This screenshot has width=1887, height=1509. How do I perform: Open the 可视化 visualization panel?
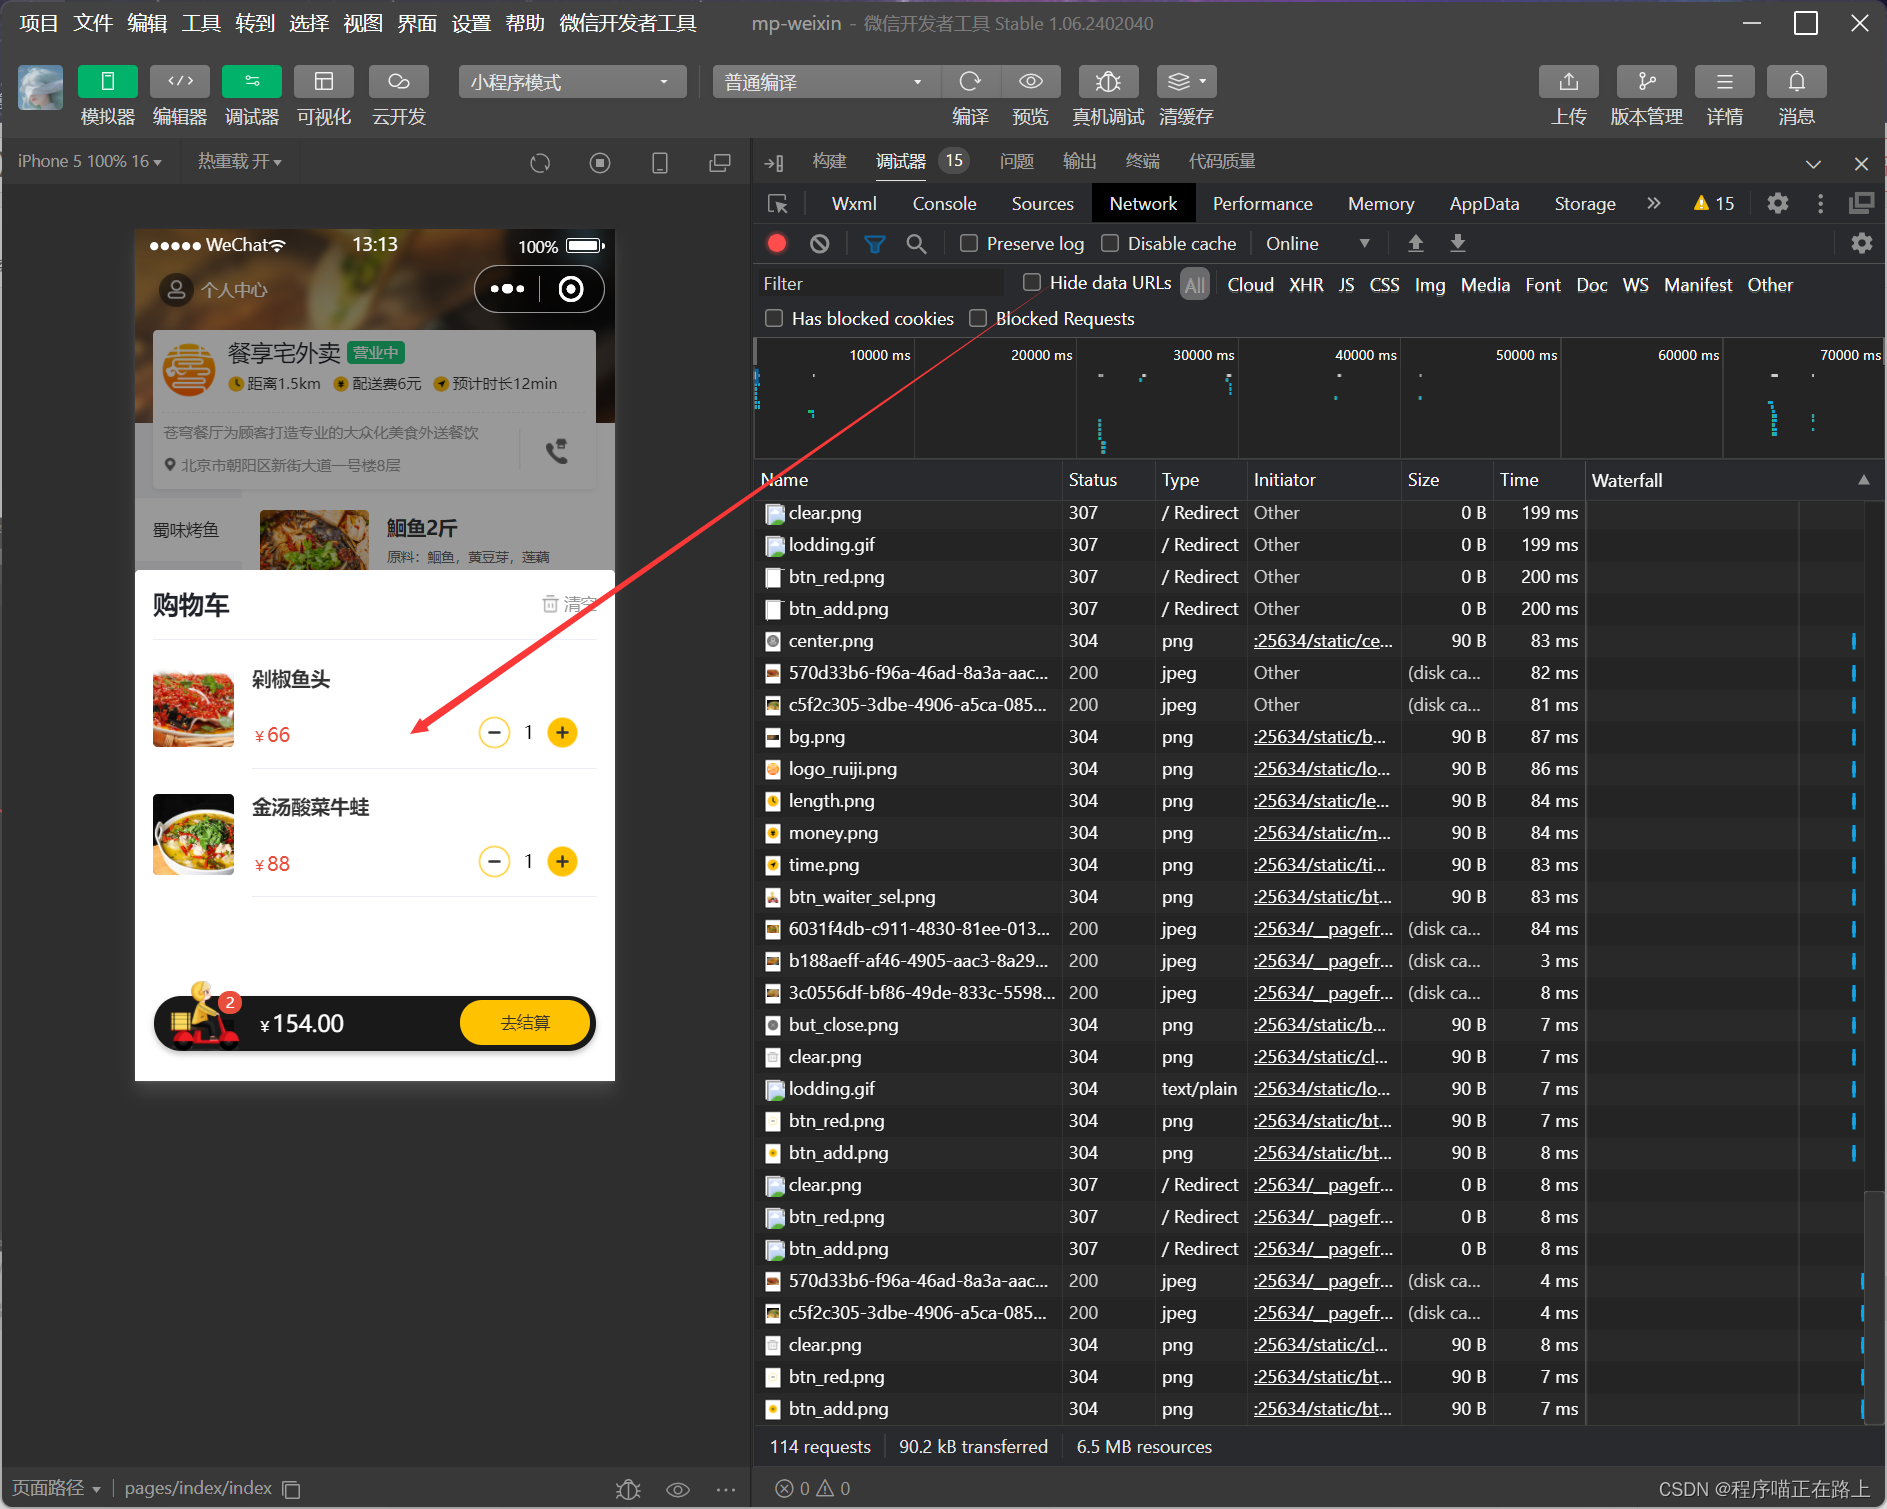(324, 81)
